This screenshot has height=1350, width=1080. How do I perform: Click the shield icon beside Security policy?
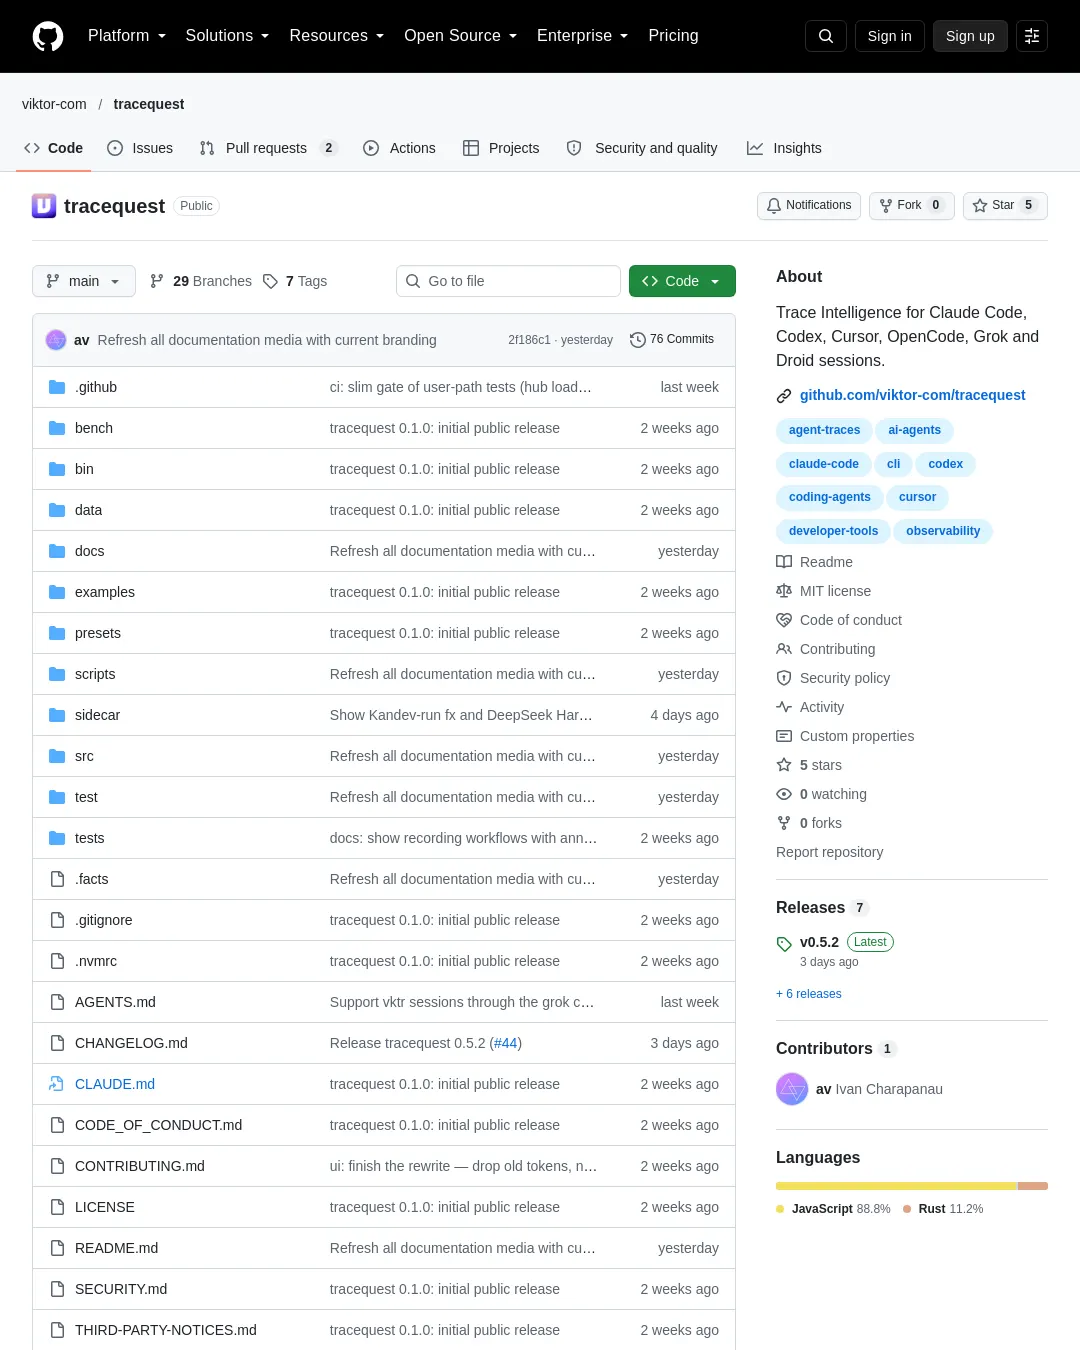click(x=784, y=678)
